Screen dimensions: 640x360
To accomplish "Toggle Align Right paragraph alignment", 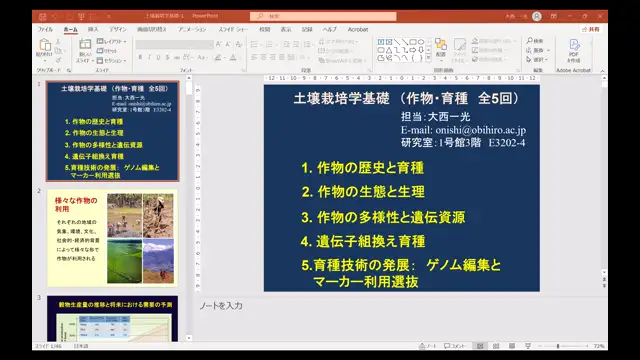I will (272, 58).
